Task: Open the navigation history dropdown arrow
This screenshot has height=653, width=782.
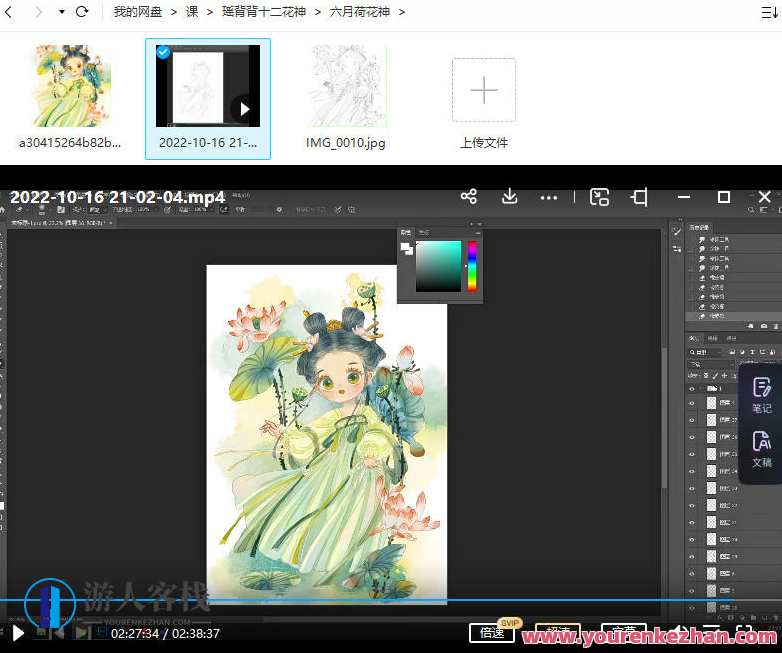Action: (x=61, y=11)
